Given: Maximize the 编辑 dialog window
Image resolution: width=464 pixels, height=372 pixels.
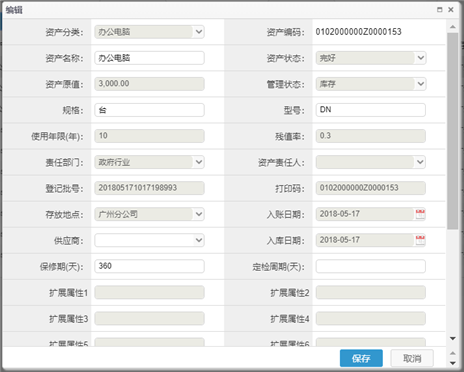Looking at the screenshot, I should click(x=440, y=10).
